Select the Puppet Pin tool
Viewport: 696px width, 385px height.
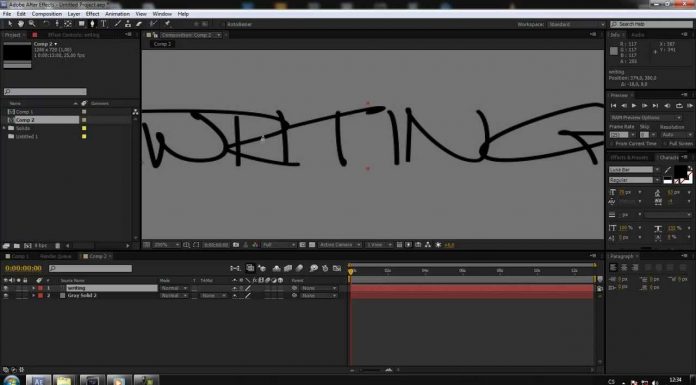168,24
